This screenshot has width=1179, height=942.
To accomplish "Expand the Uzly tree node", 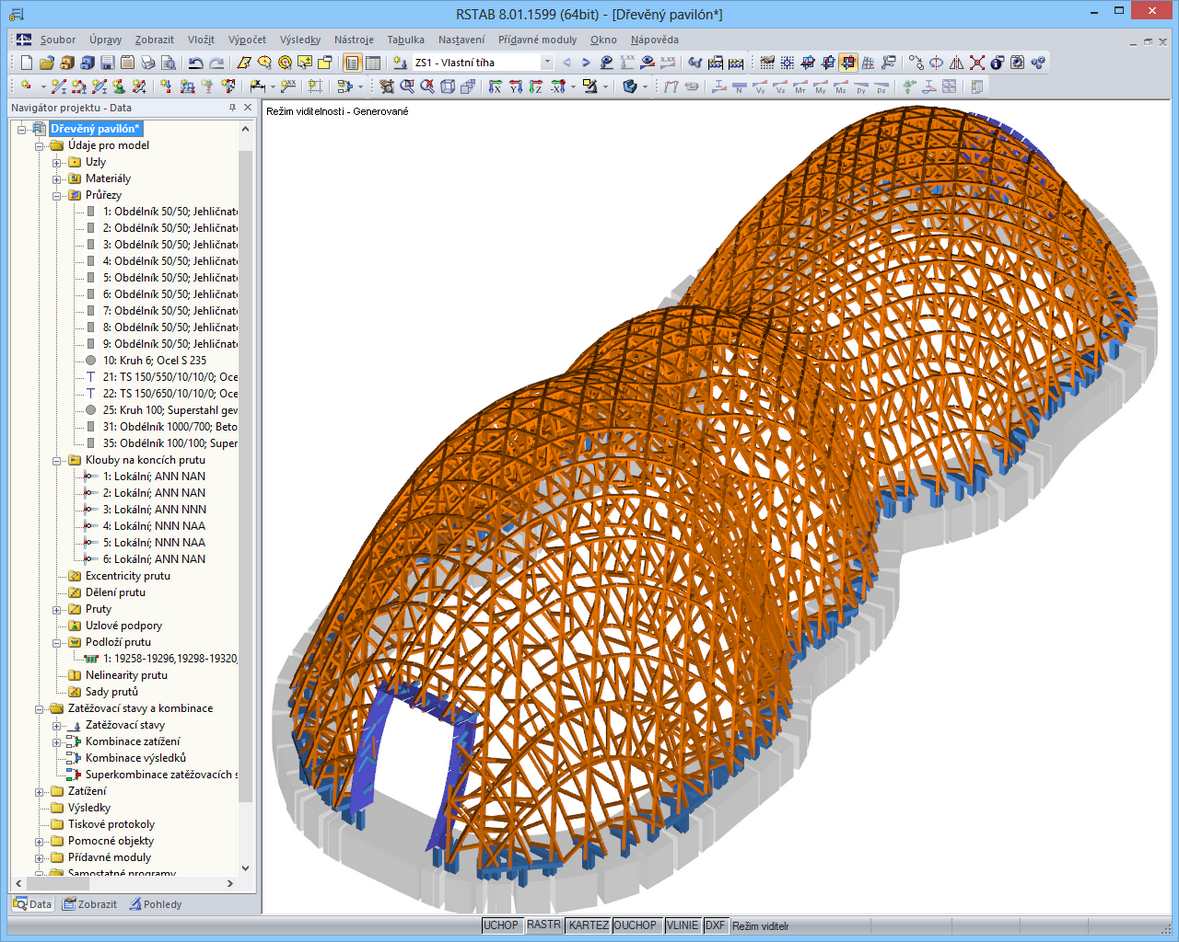I will click(56, 162).
